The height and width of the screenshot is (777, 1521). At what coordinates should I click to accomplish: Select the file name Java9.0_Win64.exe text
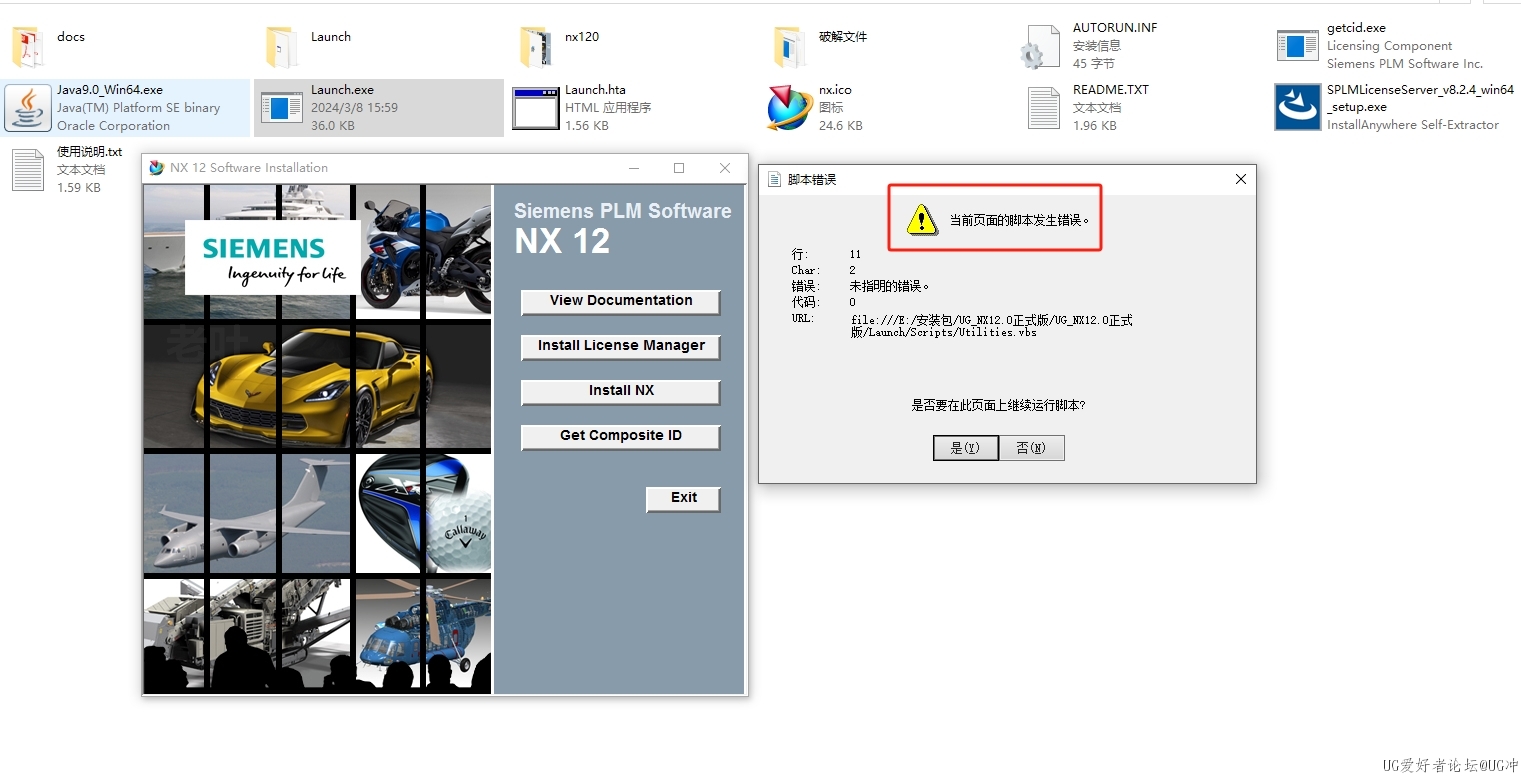click(110, 90)
